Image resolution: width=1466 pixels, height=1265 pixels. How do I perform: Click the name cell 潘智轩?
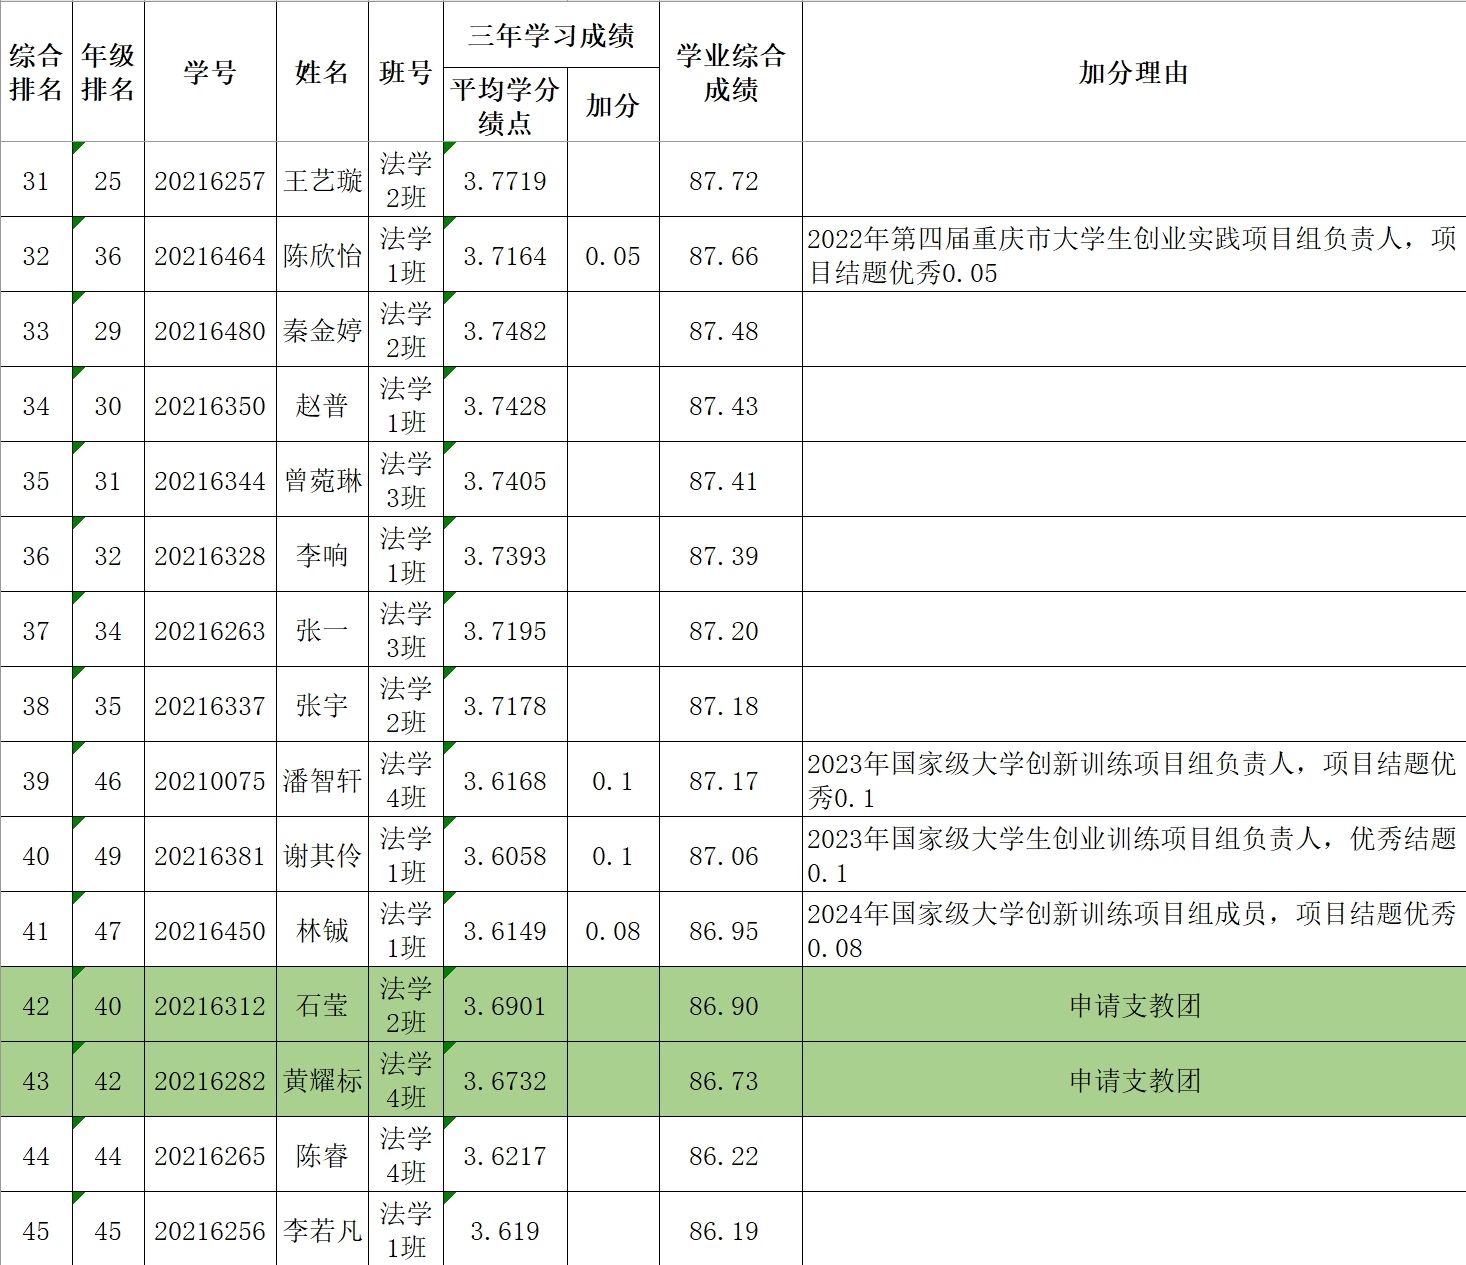[x=322, y=781]
